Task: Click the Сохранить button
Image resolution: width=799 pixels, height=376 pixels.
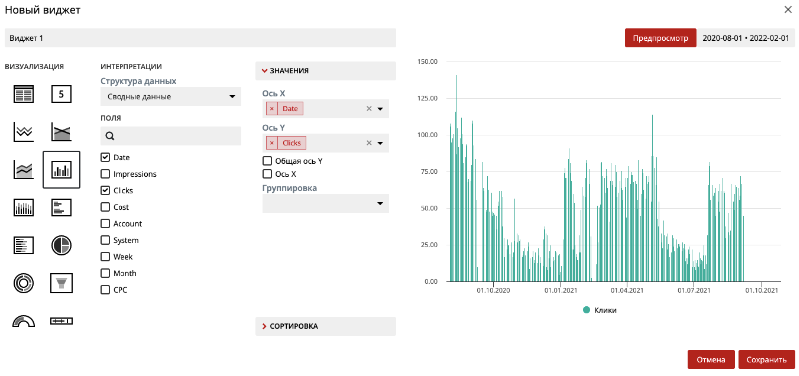Action: tap(766, 359)
